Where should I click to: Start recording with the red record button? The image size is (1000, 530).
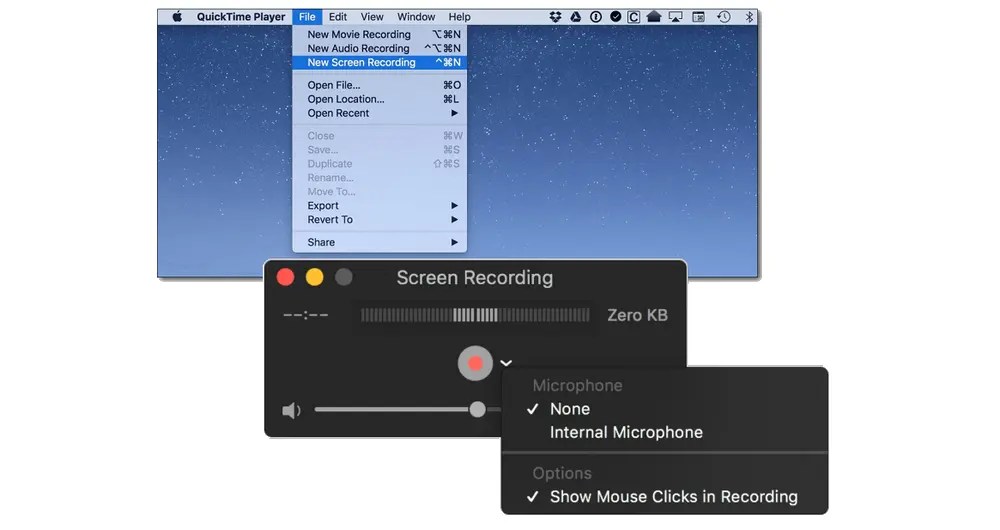pyautogui.click(x=475, y=364)
